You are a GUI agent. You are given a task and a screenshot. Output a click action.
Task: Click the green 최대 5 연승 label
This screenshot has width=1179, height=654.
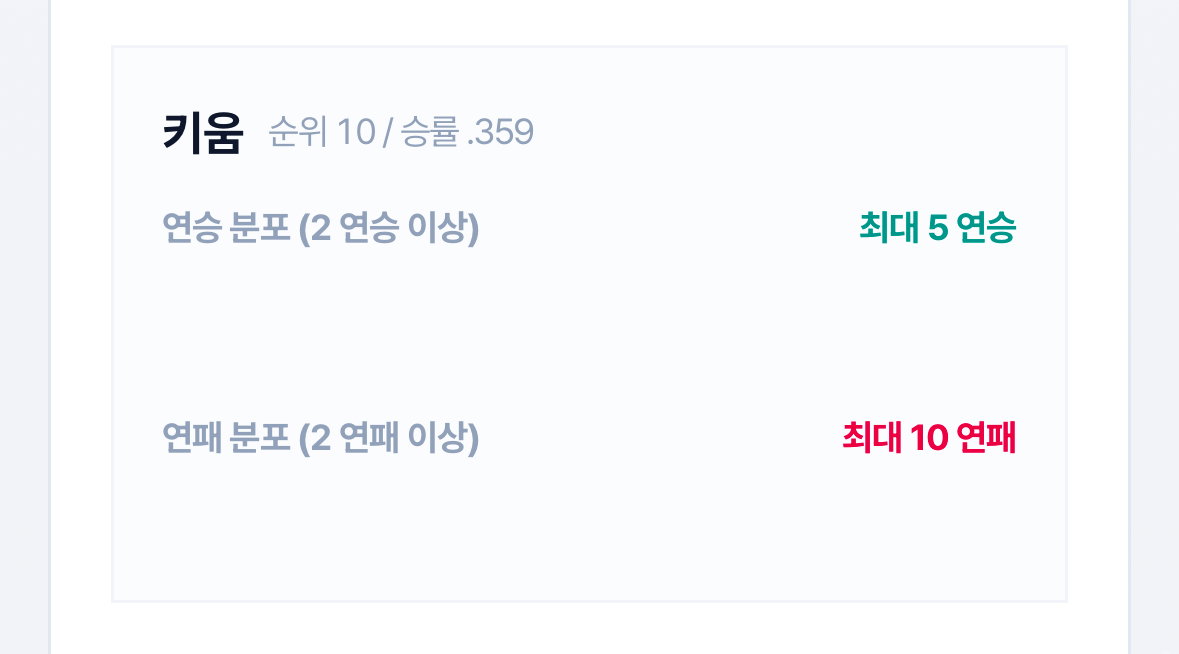click(937, 227)
